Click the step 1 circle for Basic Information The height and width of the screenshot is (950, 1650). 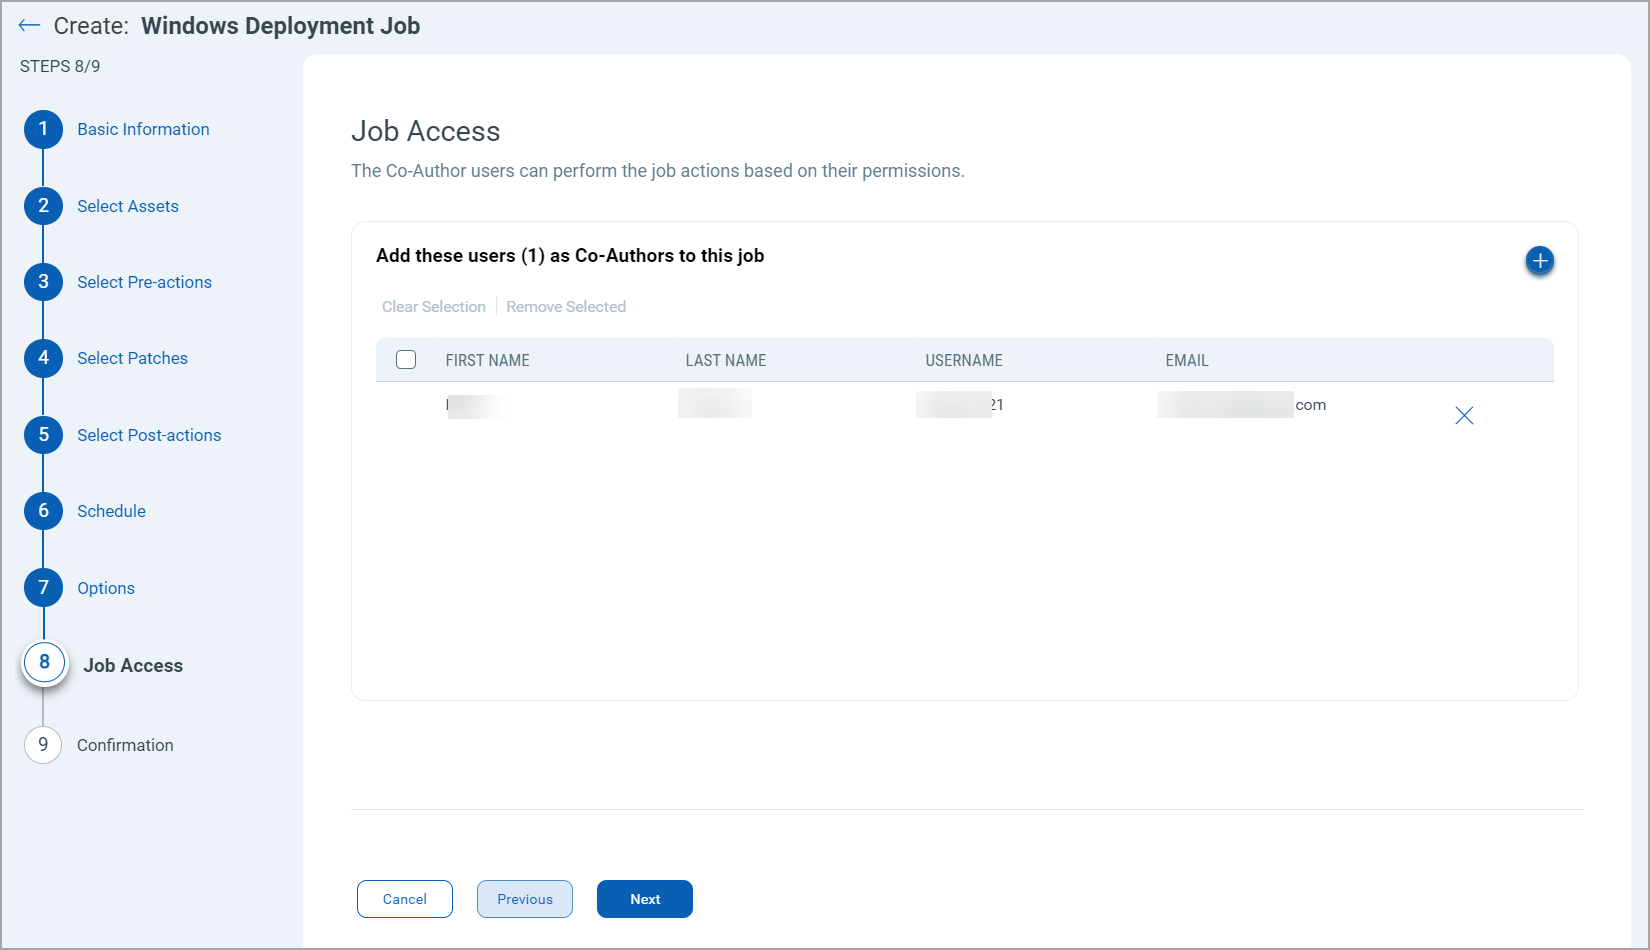pyautogui.click(x=43, y=129)
